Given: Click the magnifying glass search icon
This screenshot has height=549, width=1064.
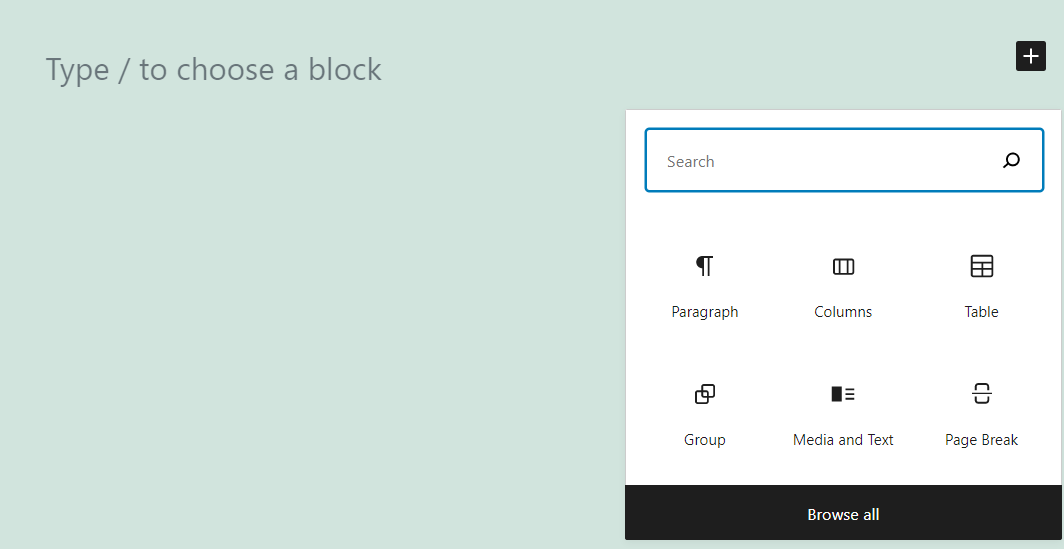Looking at the screenshot, I should tap(1011, 160).
